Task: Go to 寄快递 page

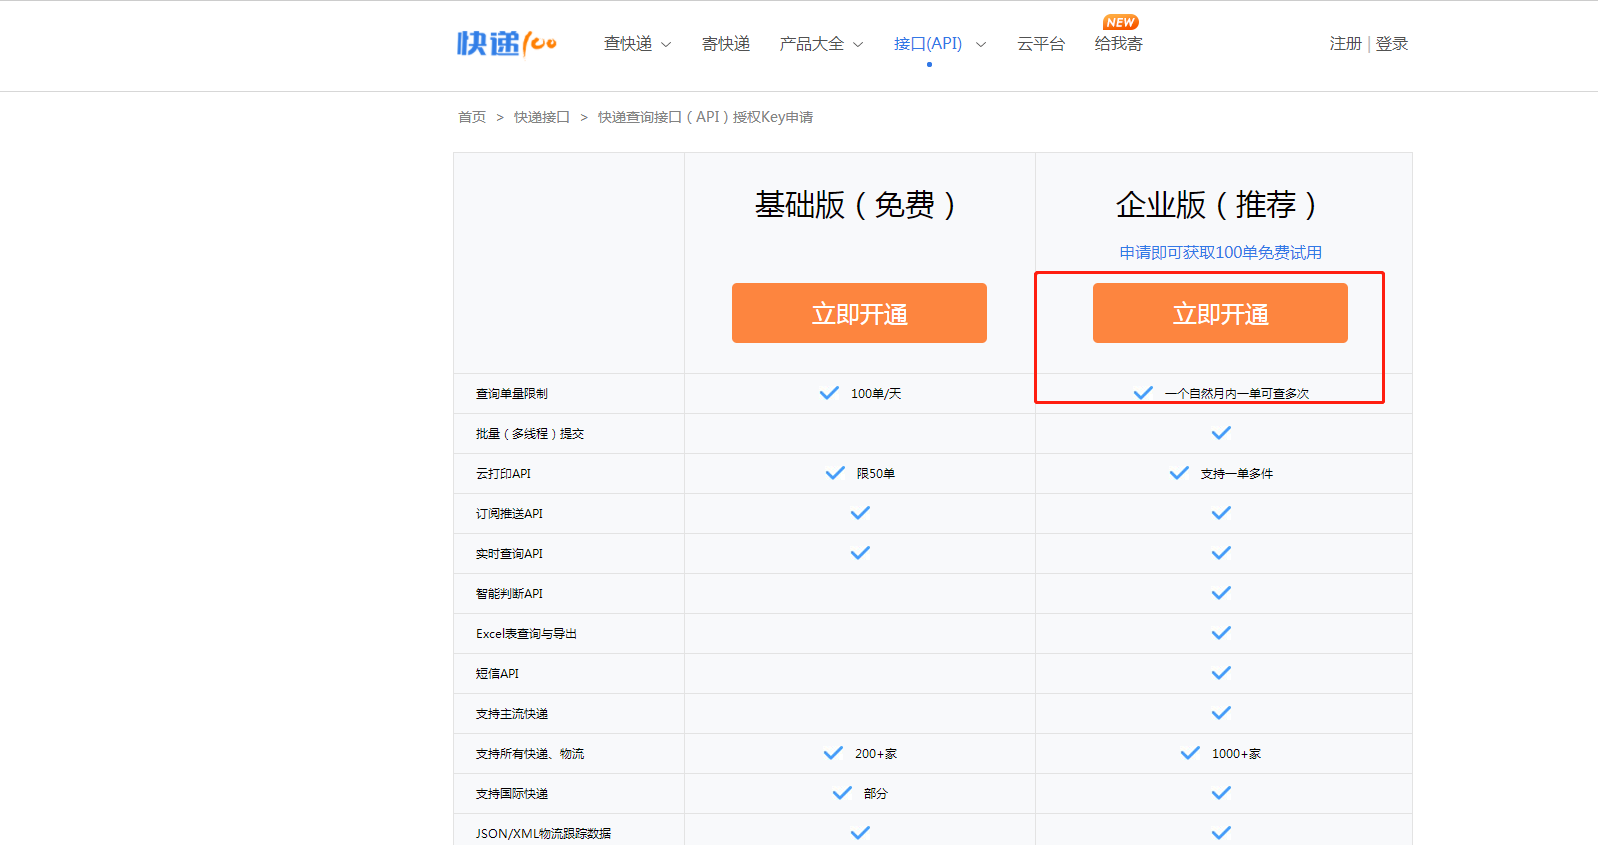Action: [x=726, y=44]
